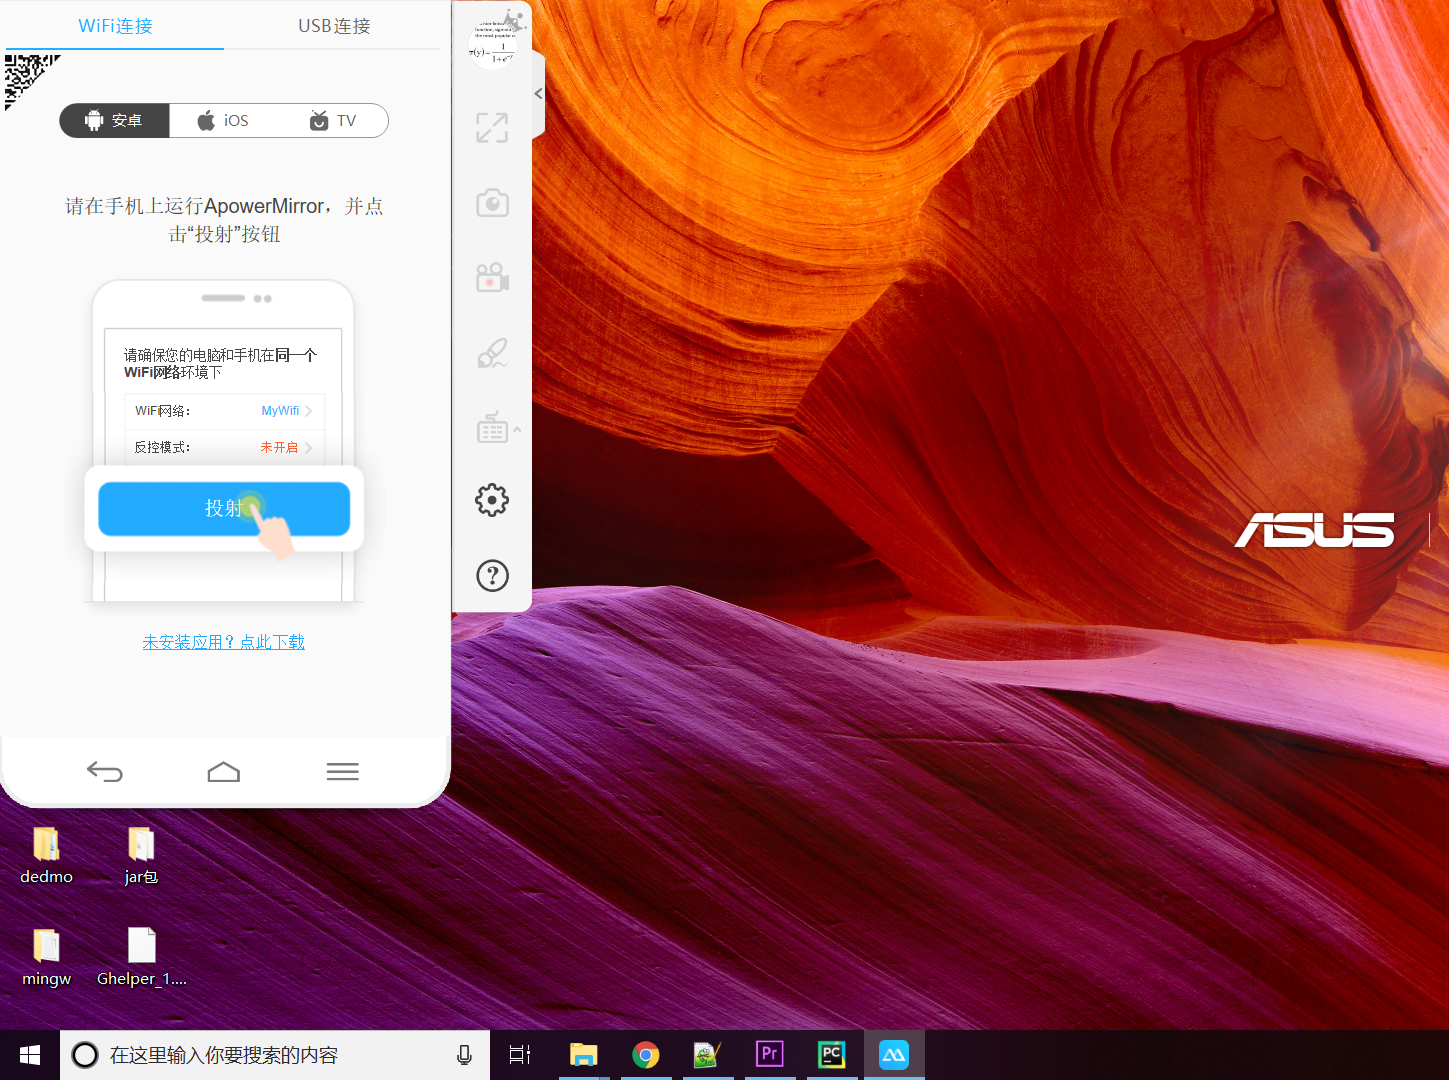Open File Explorer from the taskbar
The width and height of the screenshot is (1449, 1080).
click(x=583, y=1055)
